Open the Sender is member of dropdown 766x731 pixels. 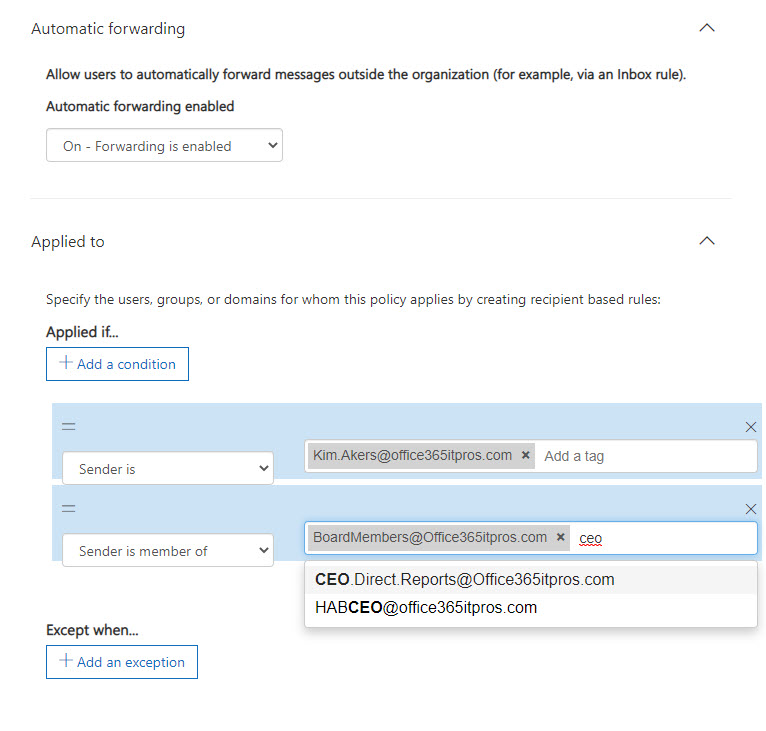coord(168,550)
